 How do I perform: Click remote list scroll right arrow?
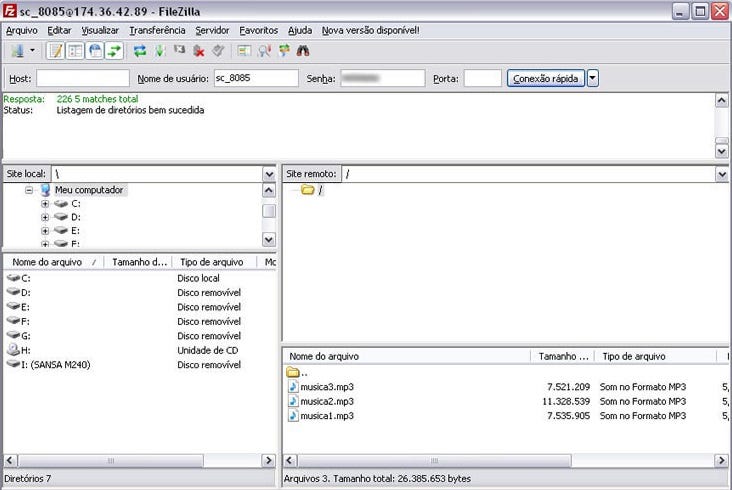click(x=722, y=461)
